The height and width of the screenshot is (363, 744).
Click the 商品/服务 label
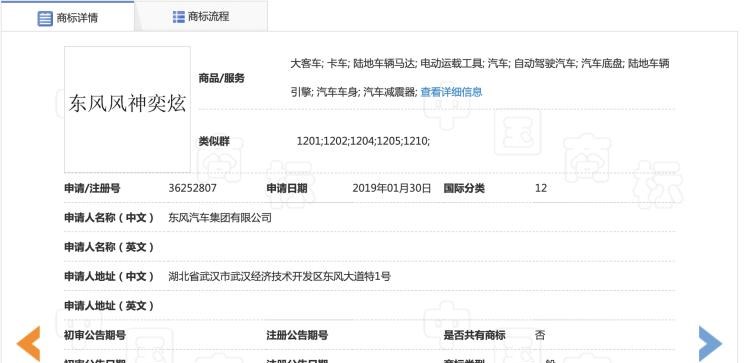click(222, 78)
